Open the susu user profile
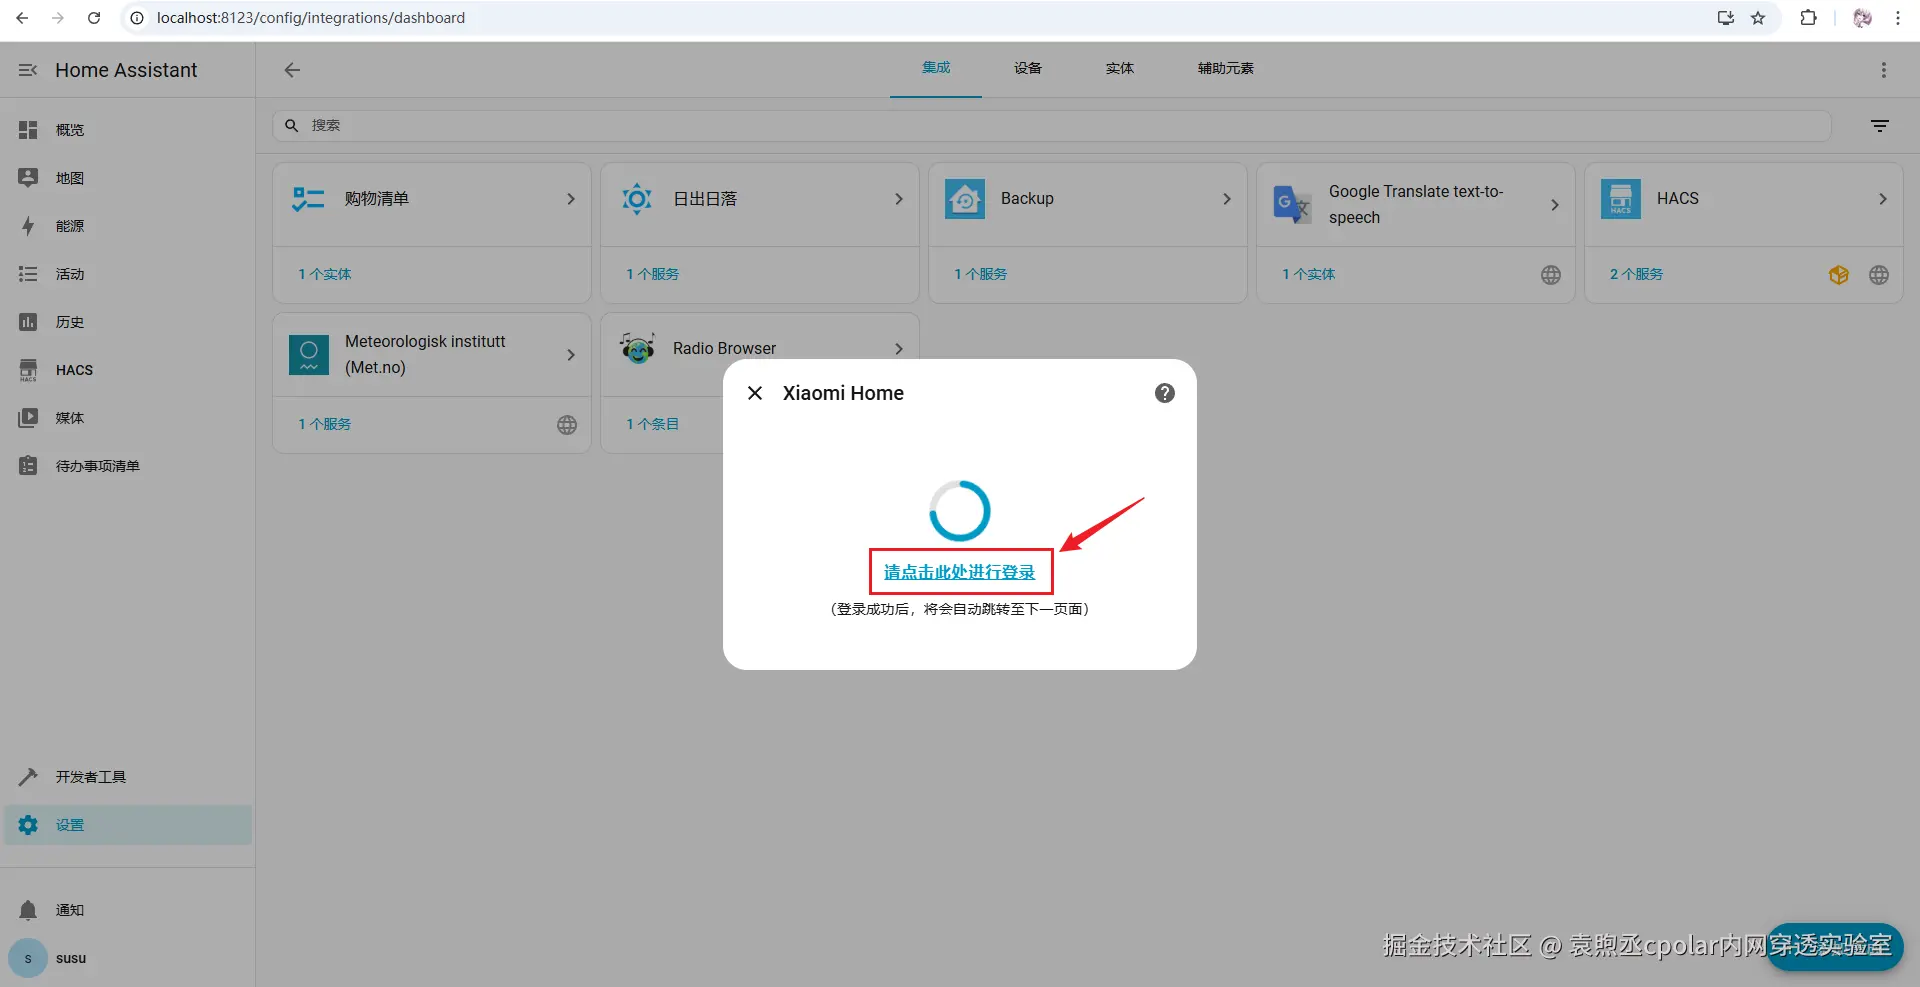Image resolution: width=1920 pixels, height=987 pixels. pyautogui.click(x=127, y=958)
